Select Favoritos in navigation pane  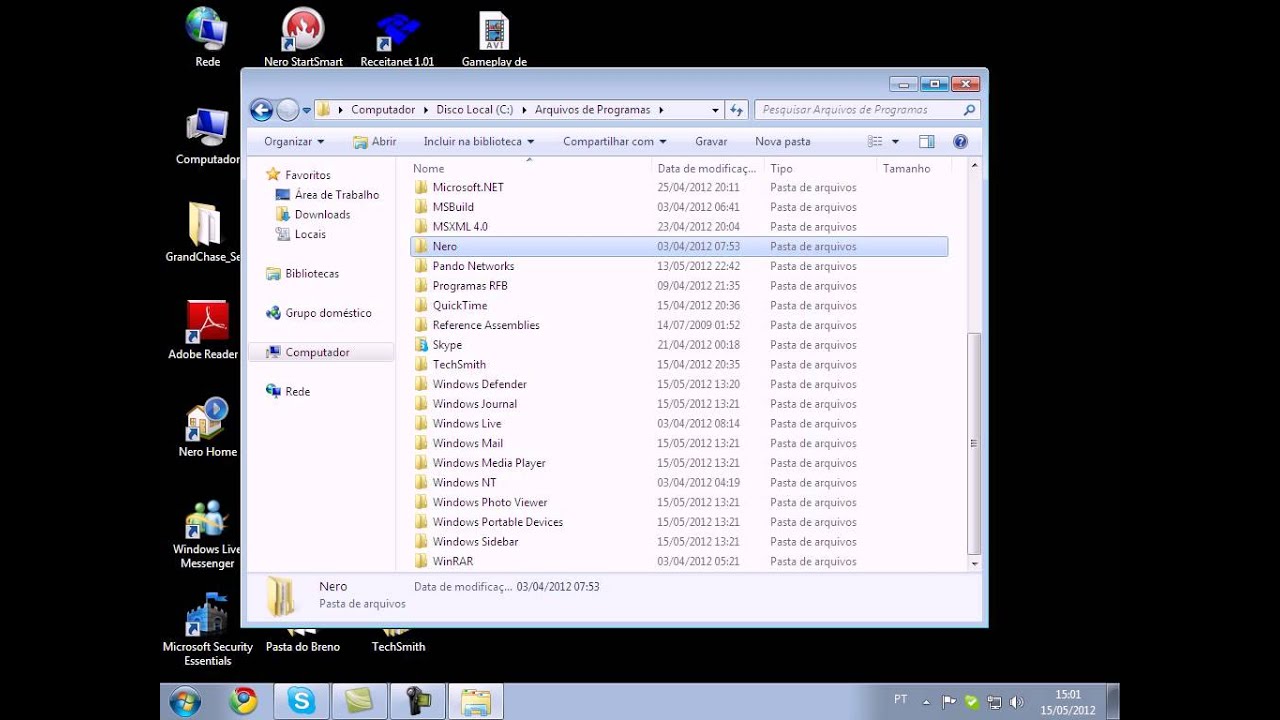click(307, 175)
